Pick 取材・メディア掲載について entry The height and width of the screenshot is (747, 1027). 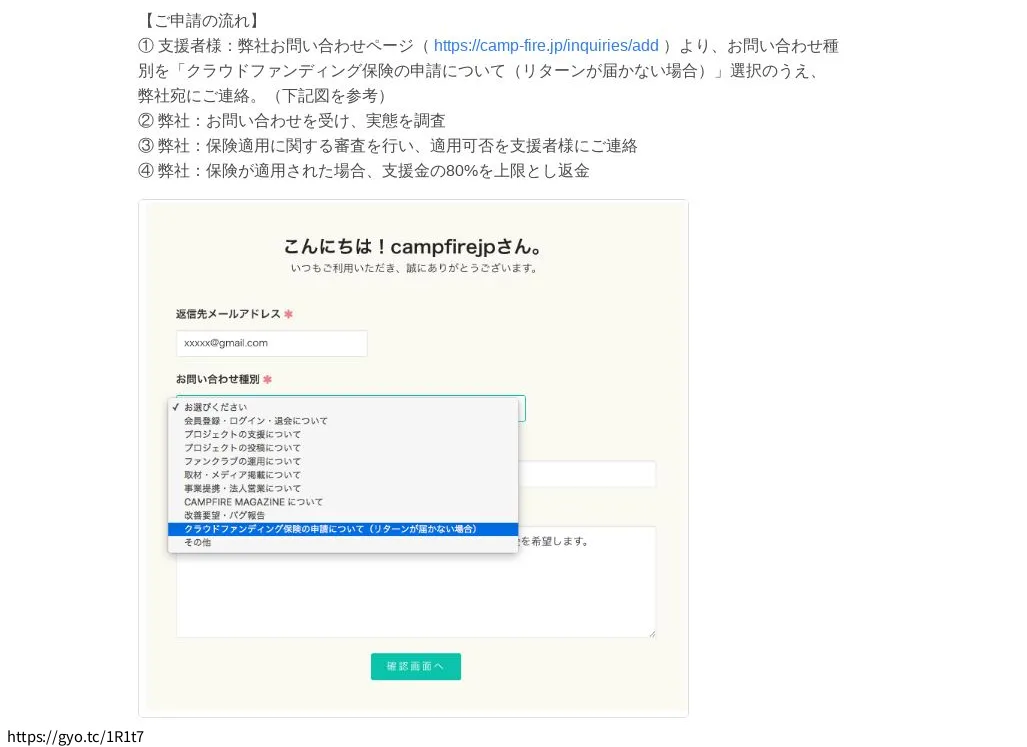(x=242, y=475)
